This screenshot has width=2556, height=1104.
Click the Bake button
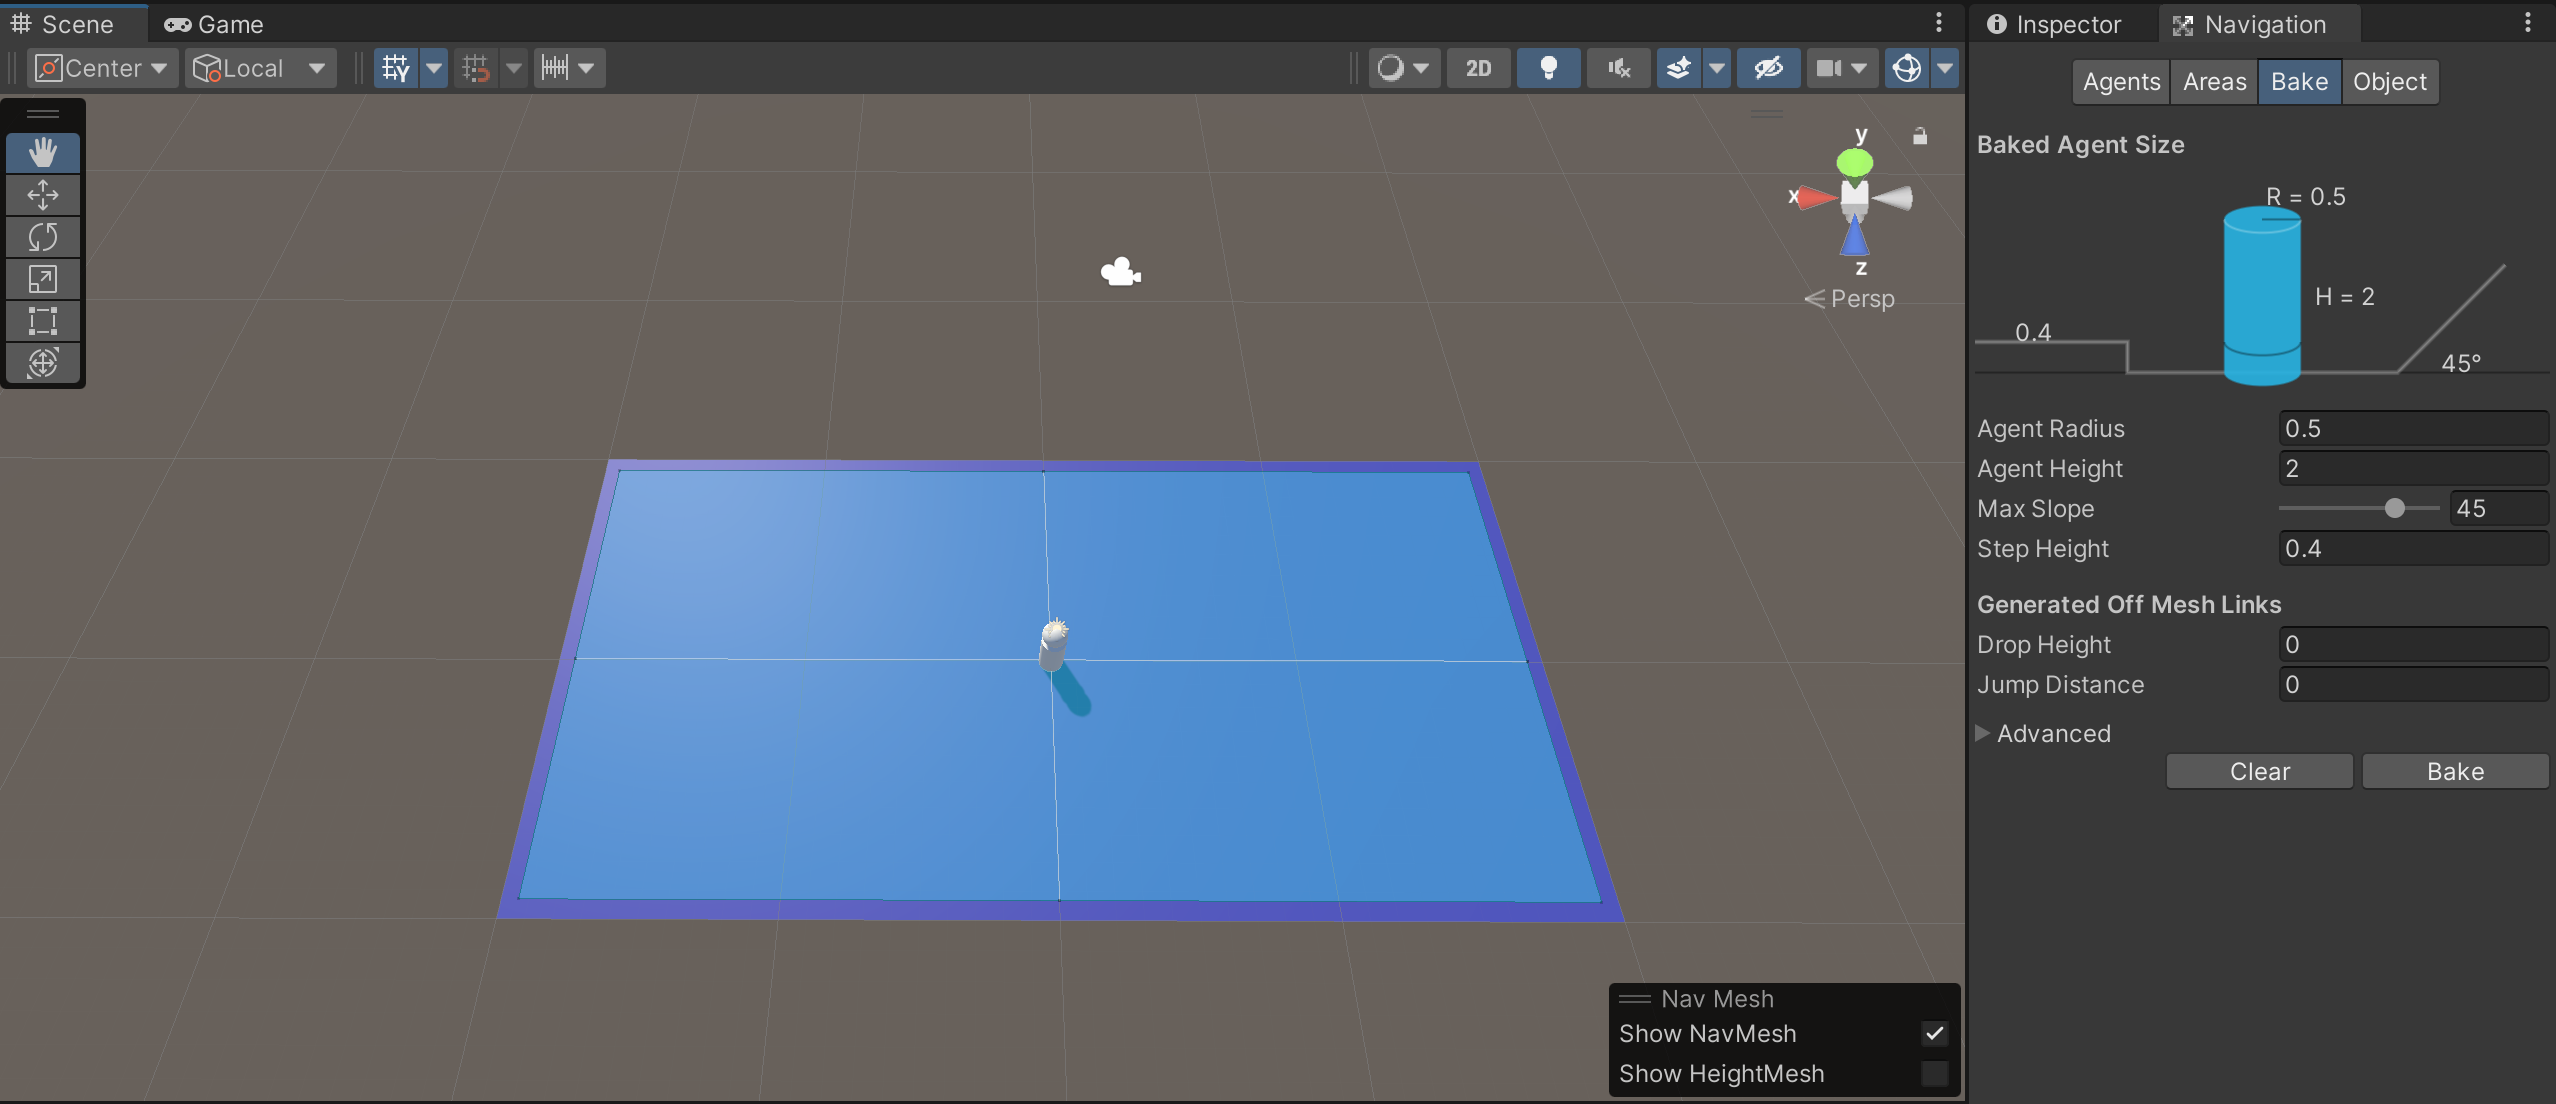tap(2454, 770)
